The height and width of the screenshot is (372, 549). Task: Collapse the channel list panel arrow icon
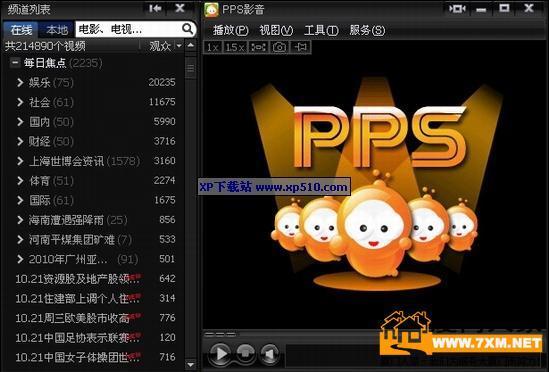coord(155,8)
